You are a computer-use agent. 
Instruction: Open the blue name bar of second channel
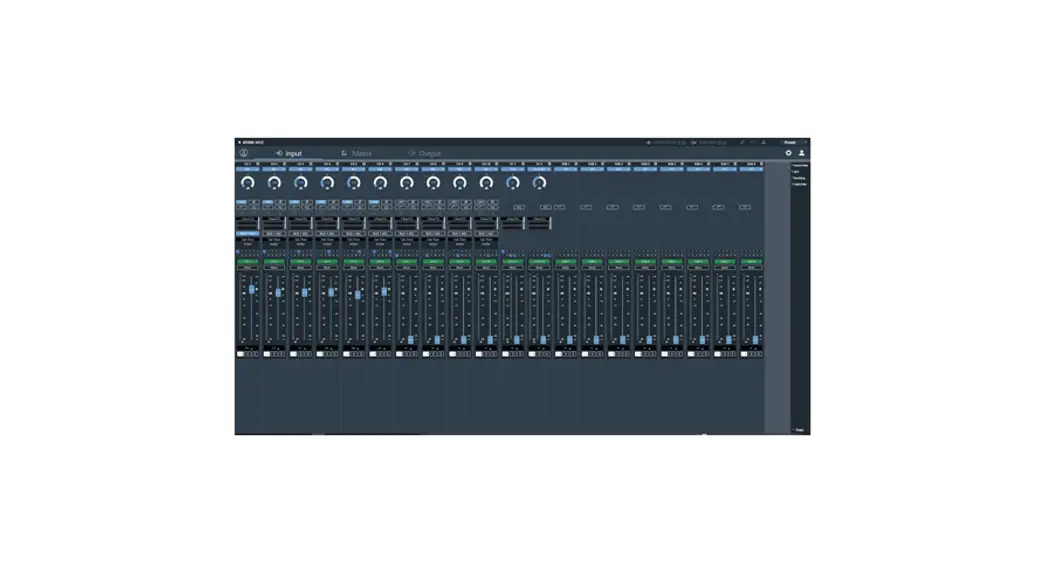click(x=274, y=169)
